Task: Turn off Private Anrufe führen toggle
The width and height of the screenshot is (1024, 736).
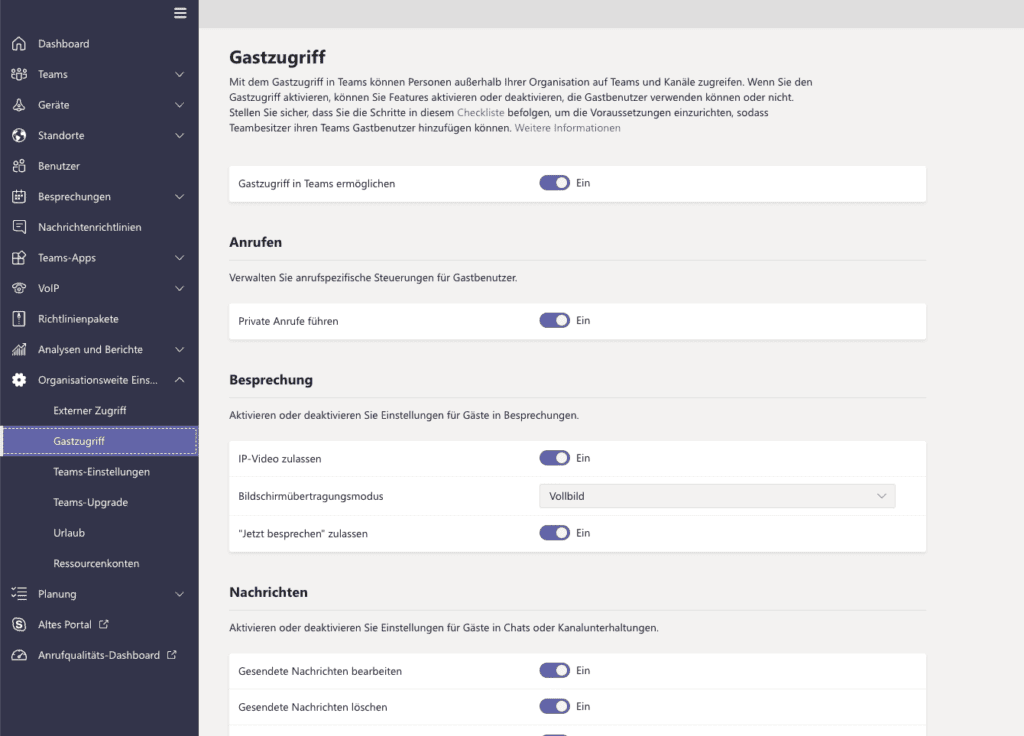Action: pyautogui.click(x=554, y=321)
